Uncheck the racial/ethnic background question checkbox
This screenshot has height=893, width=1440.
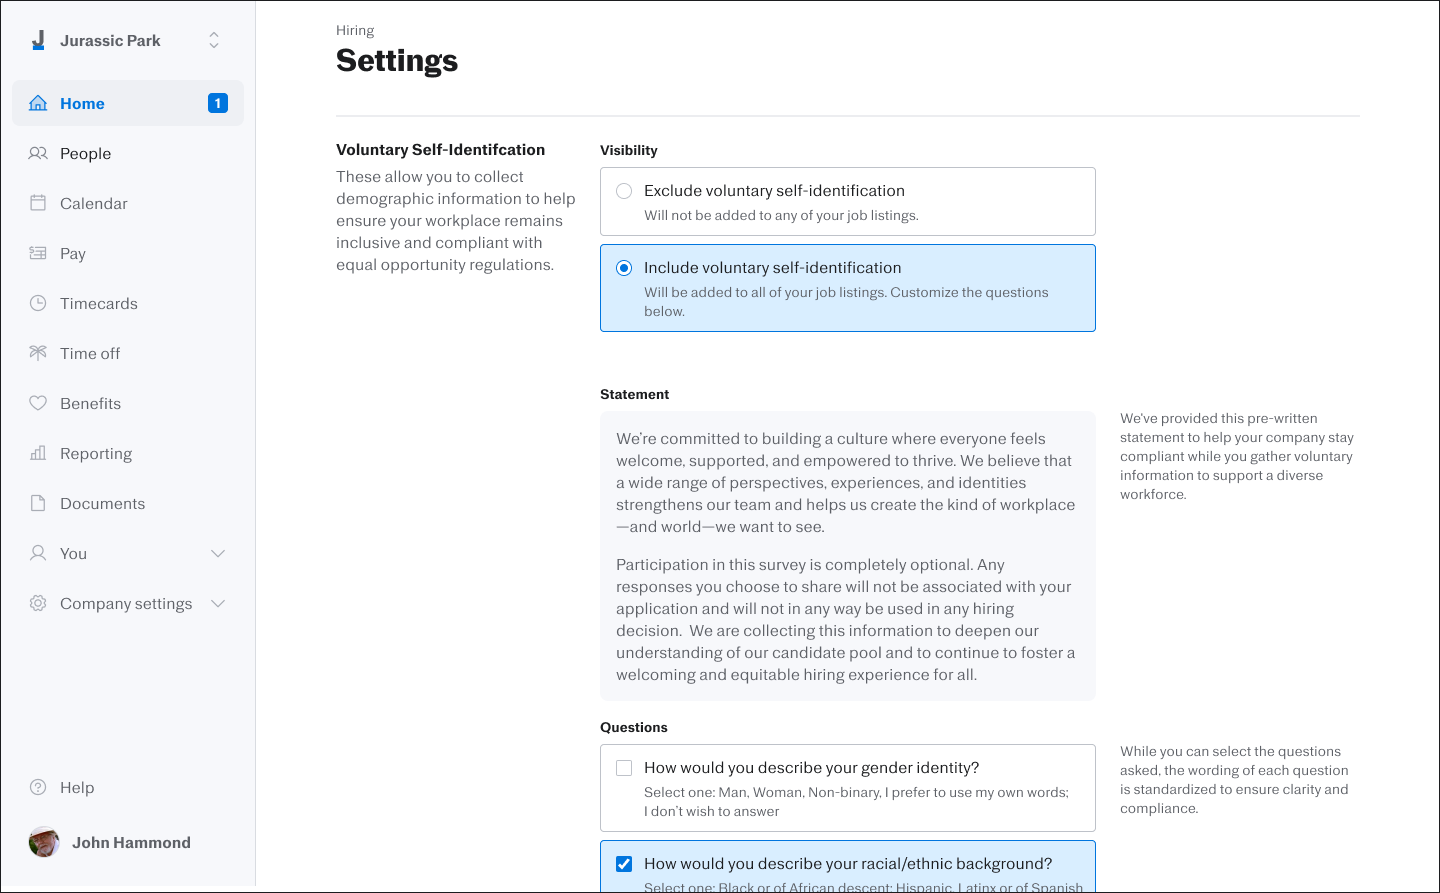tap(624, 864)
